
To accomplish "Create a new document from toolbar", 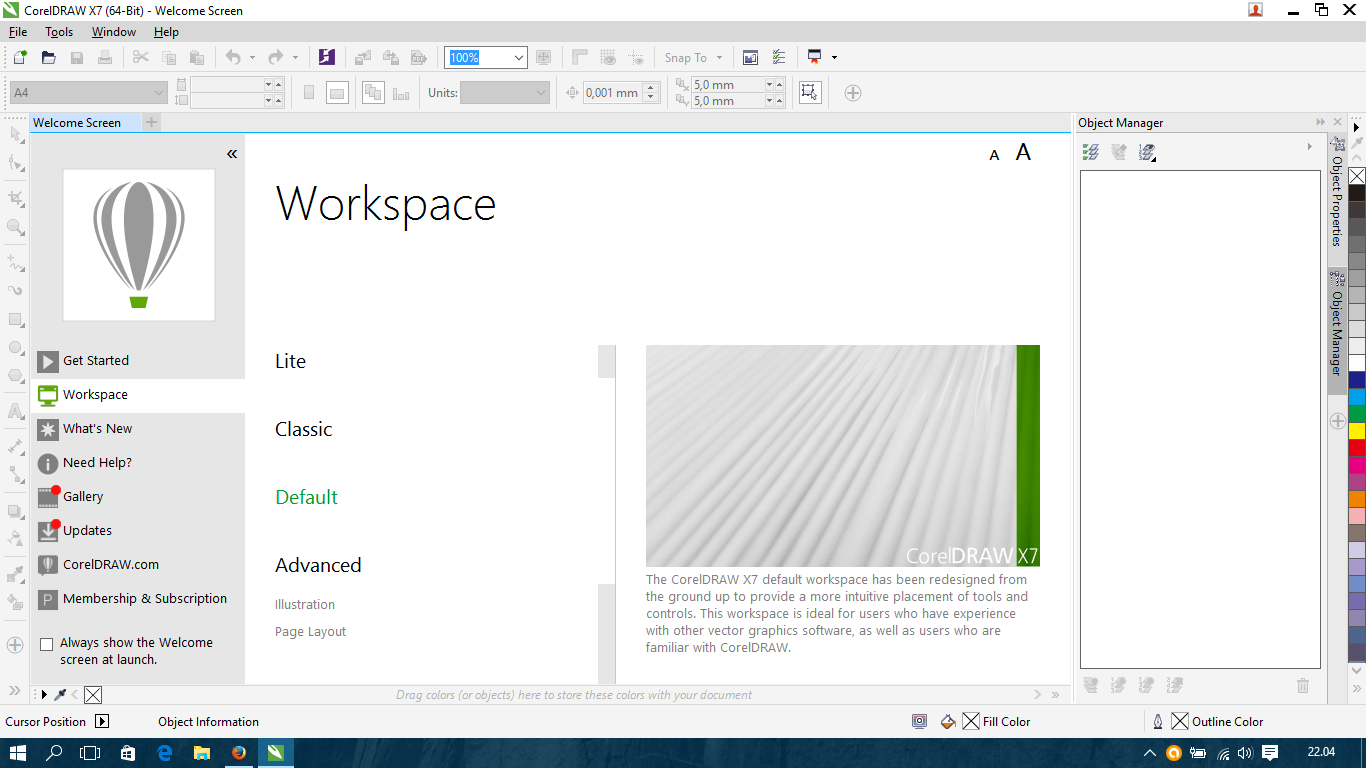I will [20, 57].
